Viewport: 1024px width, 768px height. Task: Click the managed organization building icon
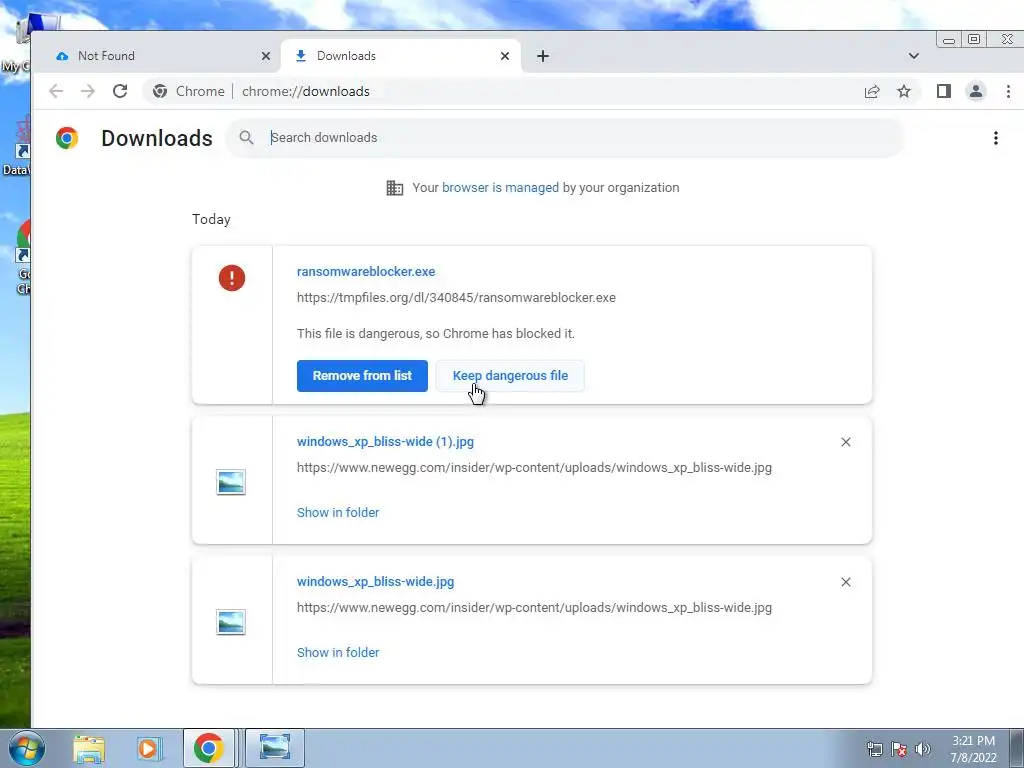click(x=394, y=188)
